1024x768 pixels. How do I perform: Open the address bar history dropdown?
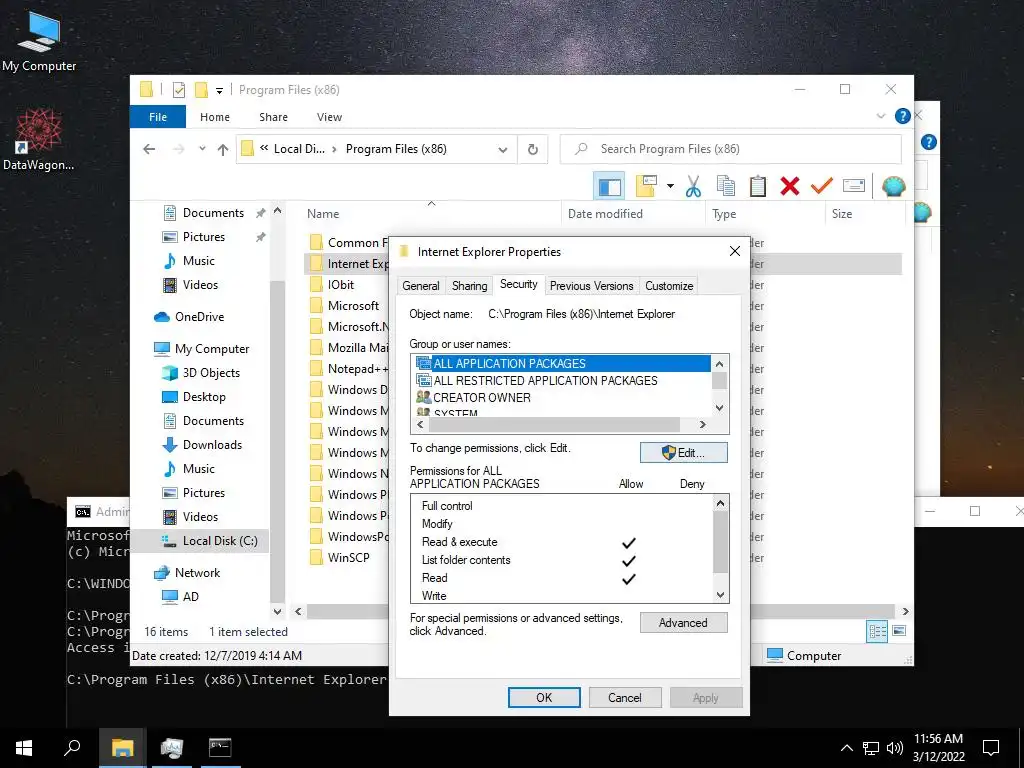[503, 150]
